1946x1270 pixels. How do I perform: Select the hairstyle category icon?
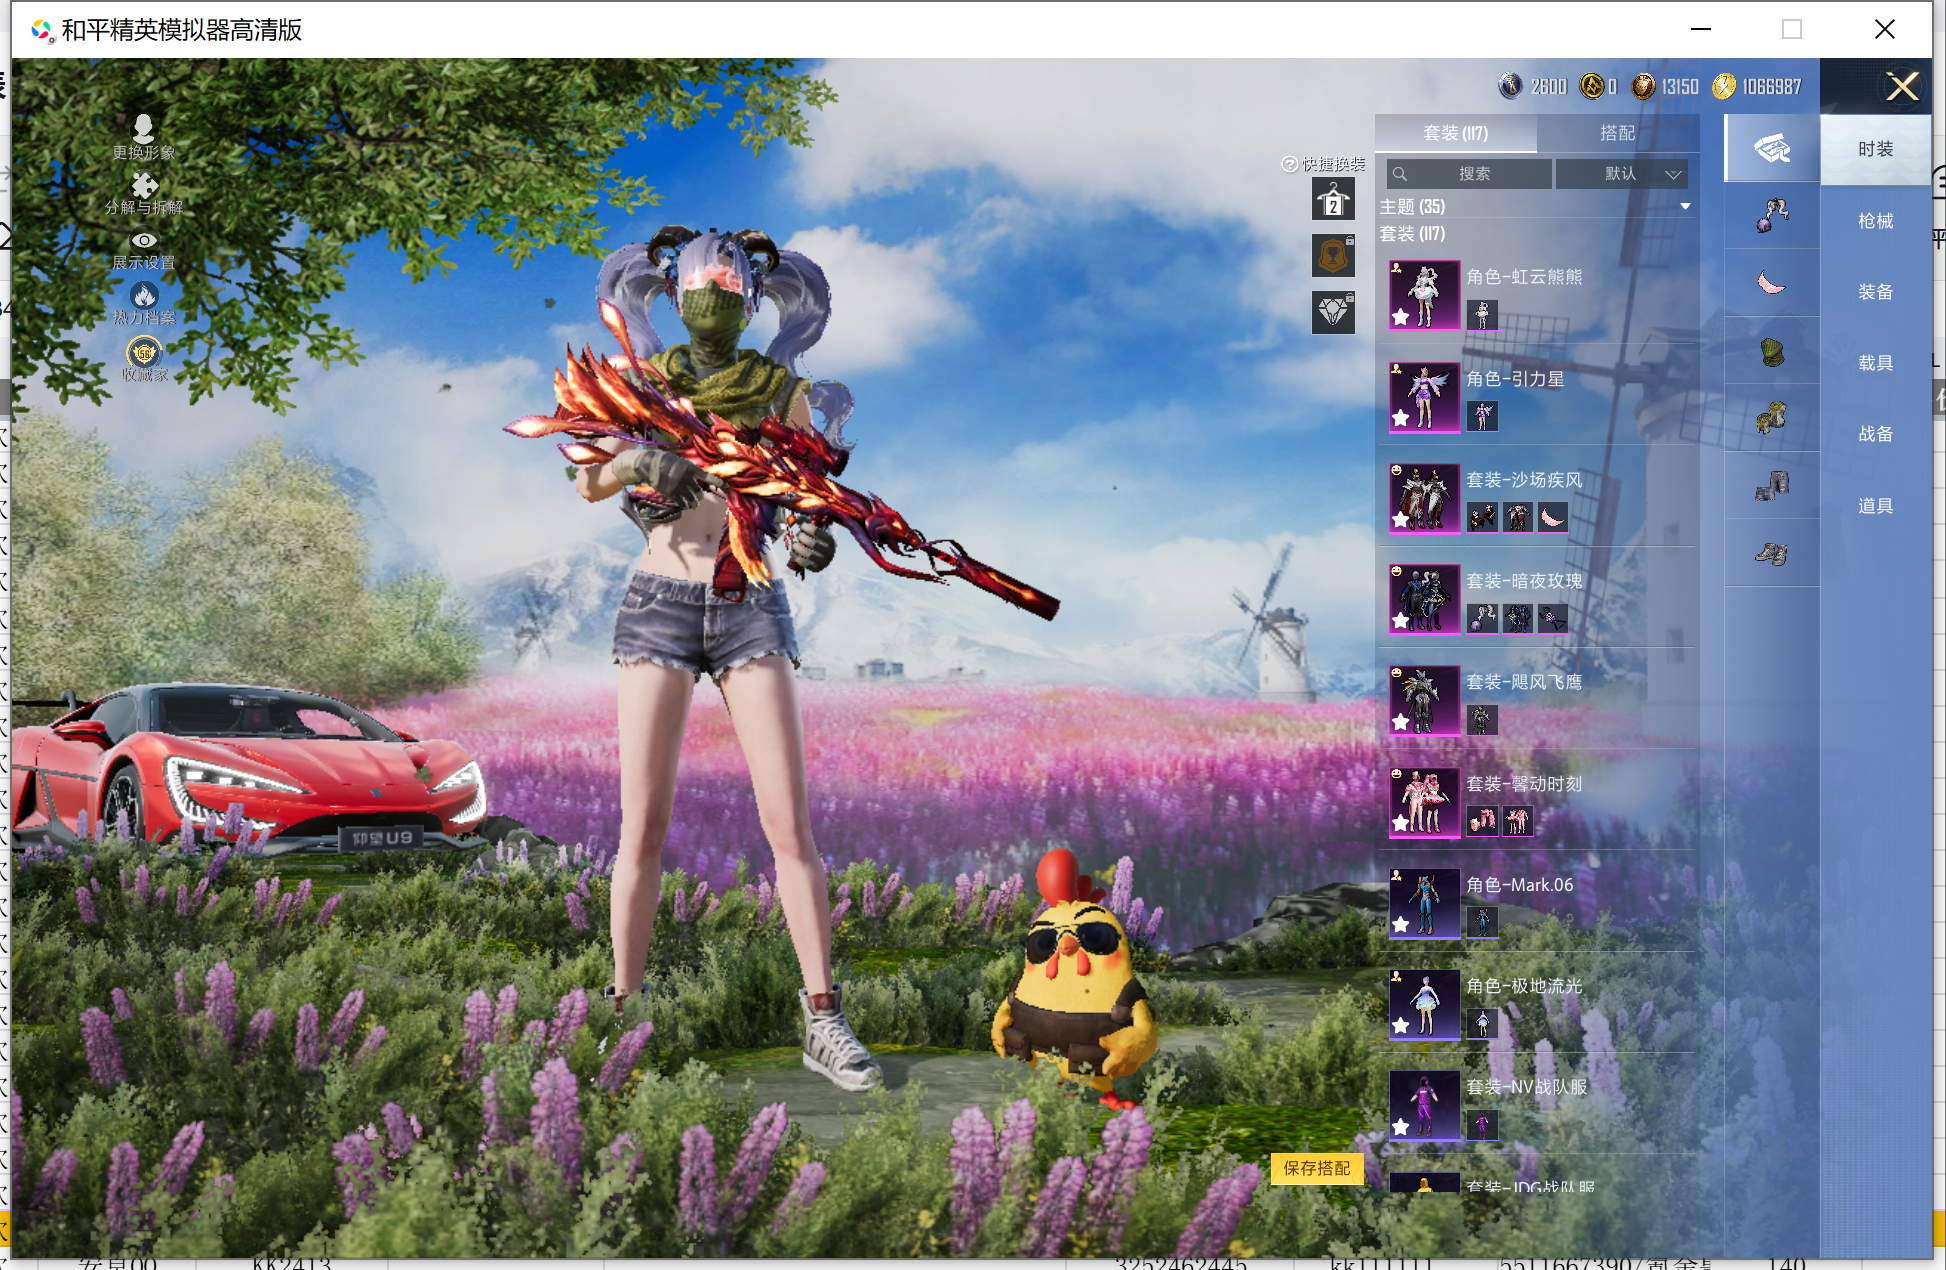click(x=1772, y=215)
